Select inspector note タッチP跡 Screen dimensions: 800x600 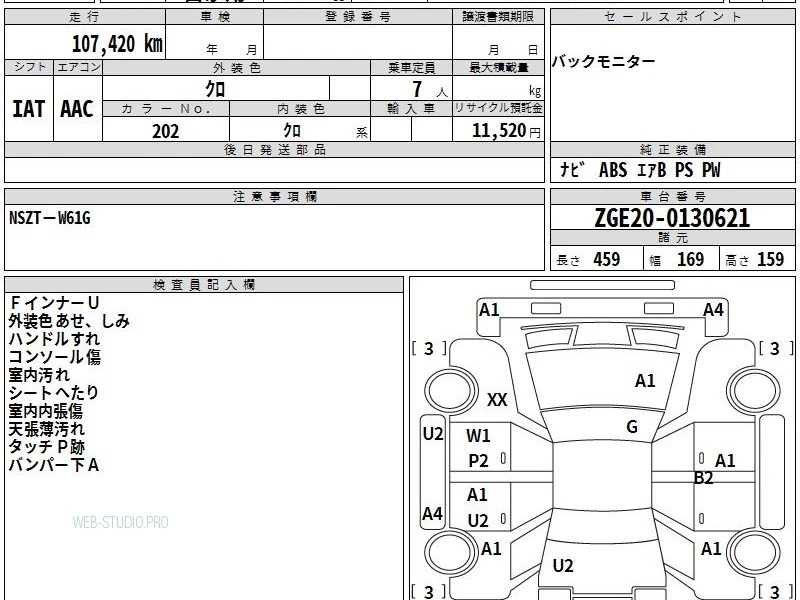(46, 447)
